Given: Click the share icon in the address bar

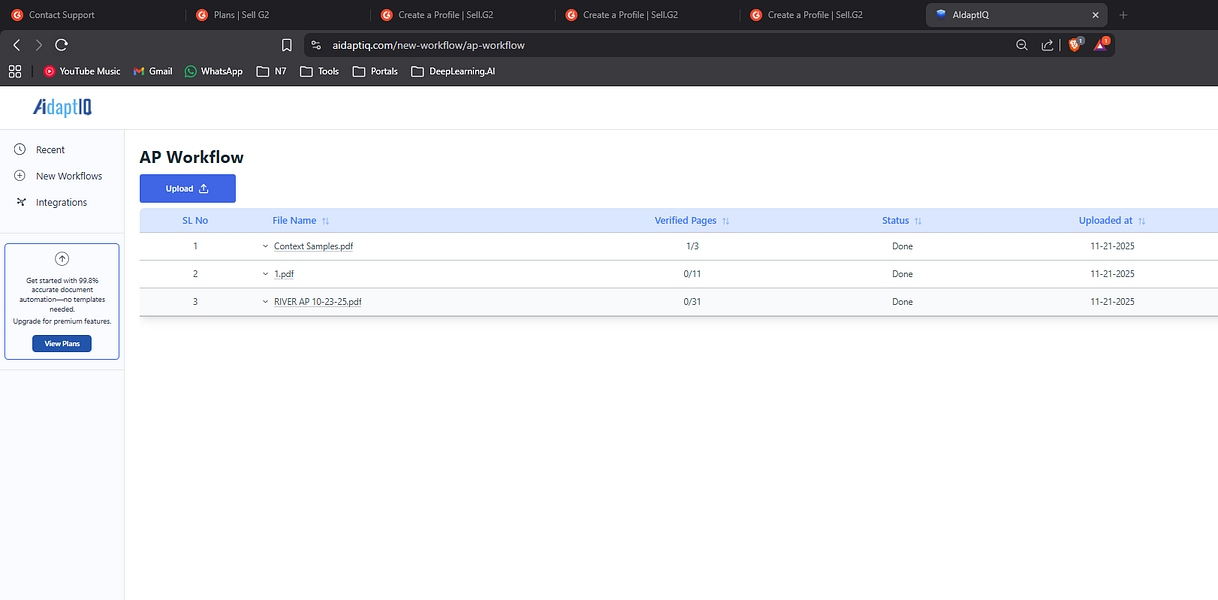Looking at the screenshot, I should [1047, 45].
